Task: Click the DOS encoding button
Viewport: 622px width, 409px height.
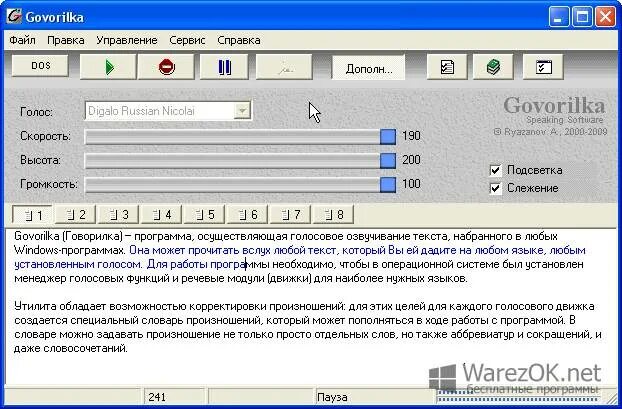Action: [x=40, y=65]
